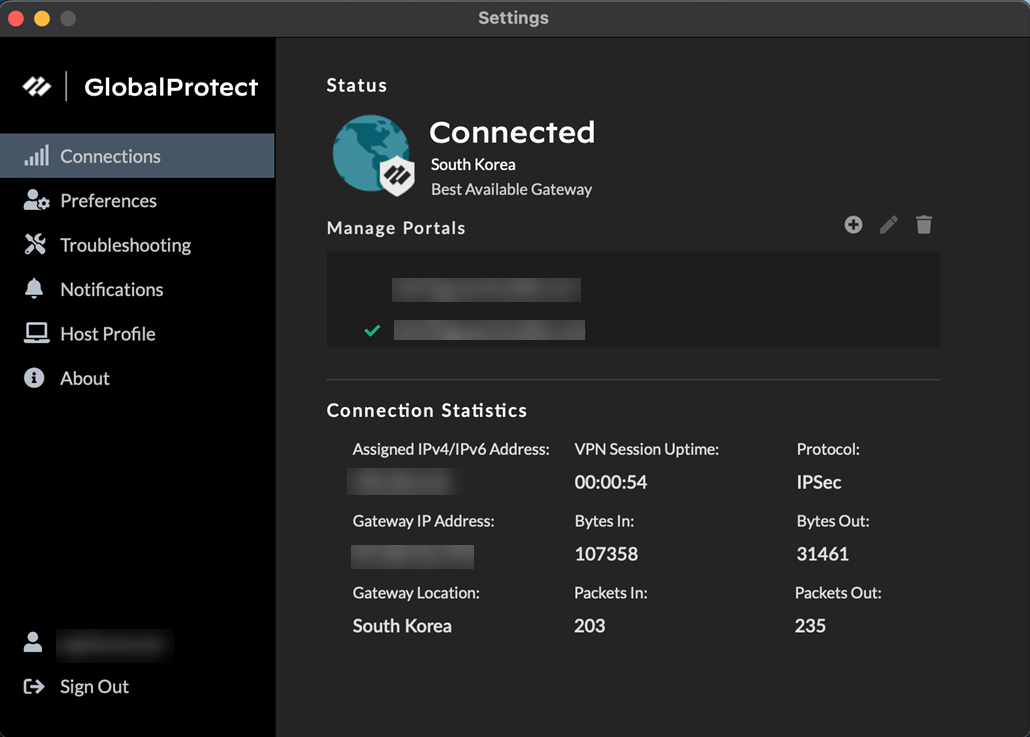
Task: Click the Notifications bell icon
Action: pyautogui.click(x=34, y=289)
